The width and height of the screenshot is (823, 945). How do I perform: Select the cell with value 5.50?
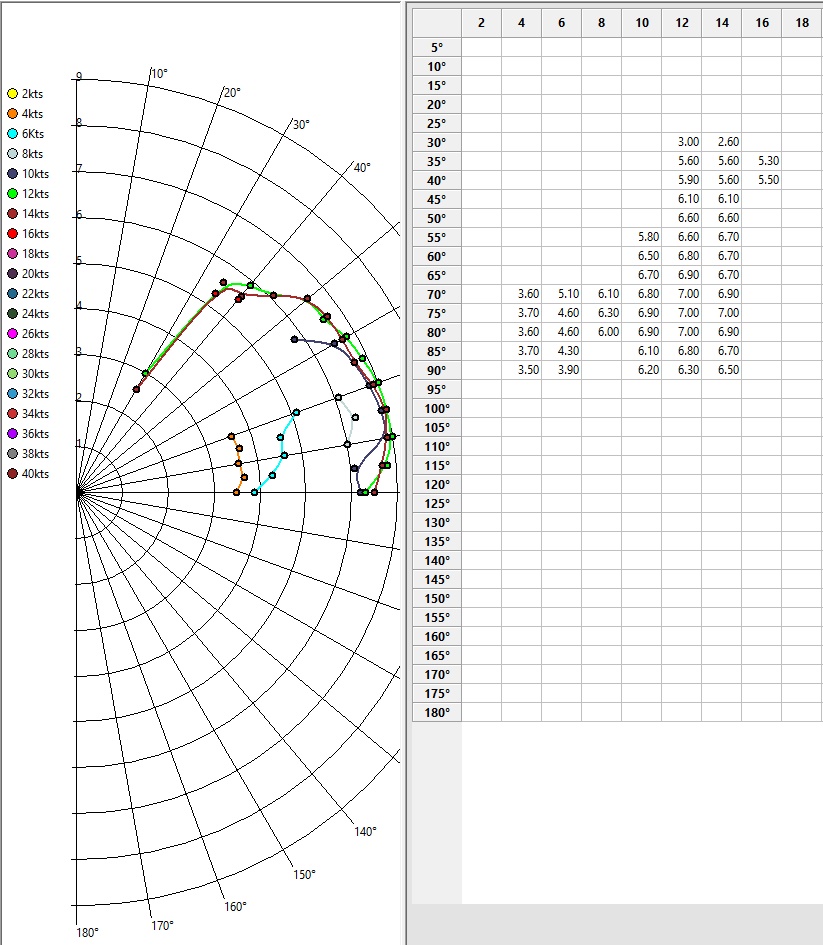[762, 180]
